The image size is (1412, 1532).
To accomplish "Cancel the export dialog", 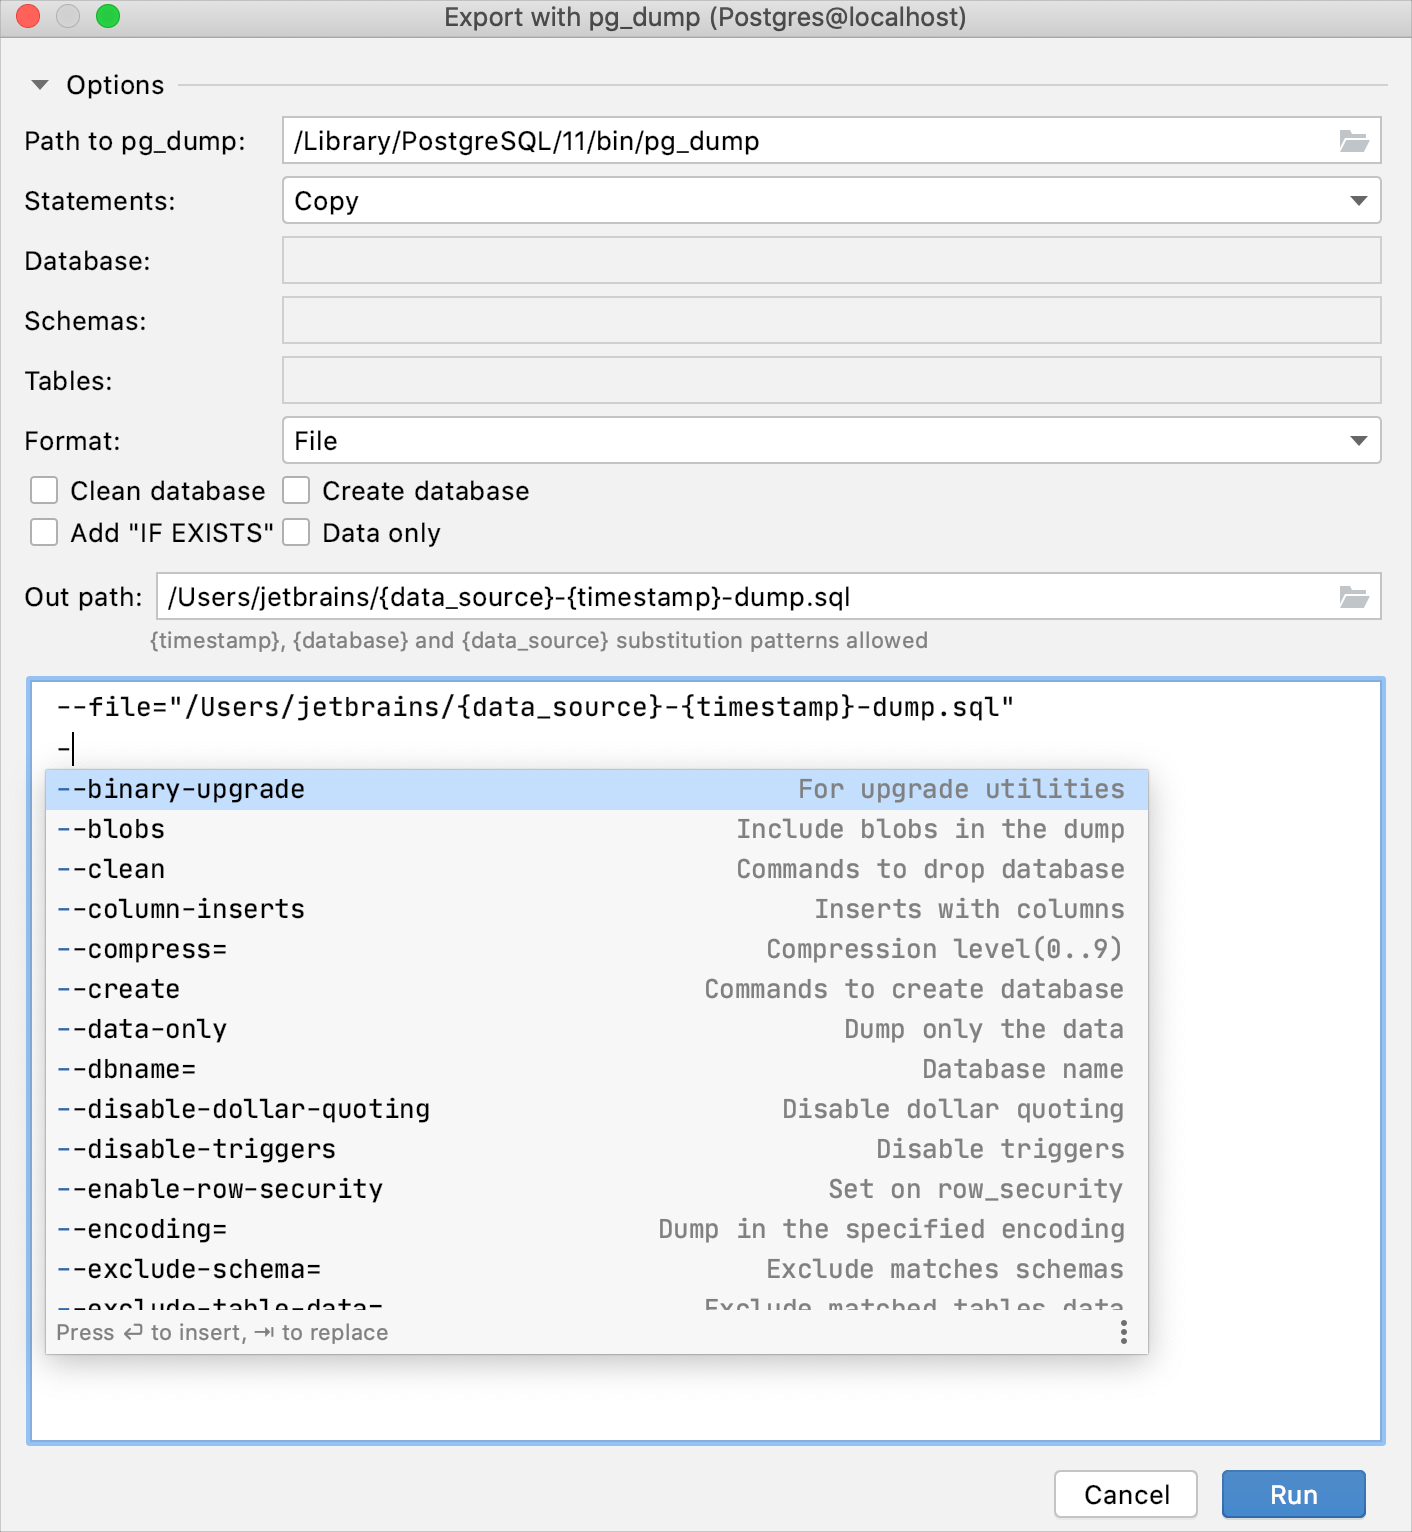I will click(x=1126, y=1494).
